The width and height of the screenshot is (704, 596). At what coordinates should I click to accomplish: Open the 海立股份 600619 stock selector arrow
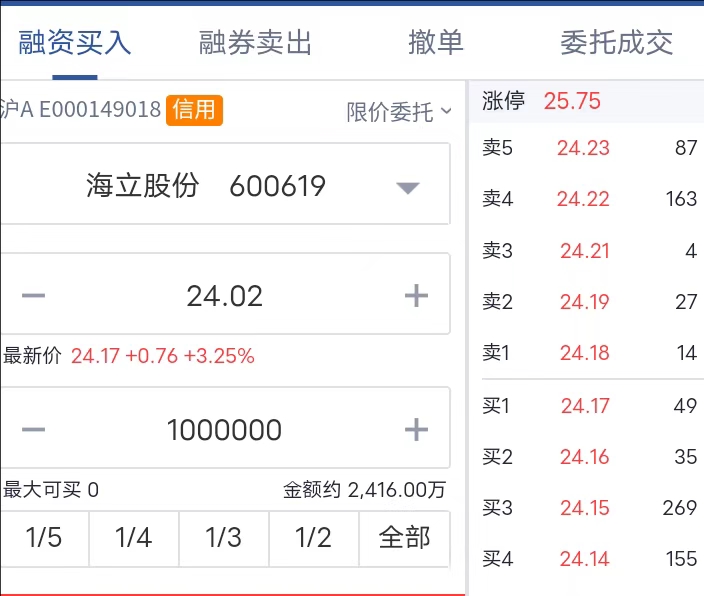point(408,186)
